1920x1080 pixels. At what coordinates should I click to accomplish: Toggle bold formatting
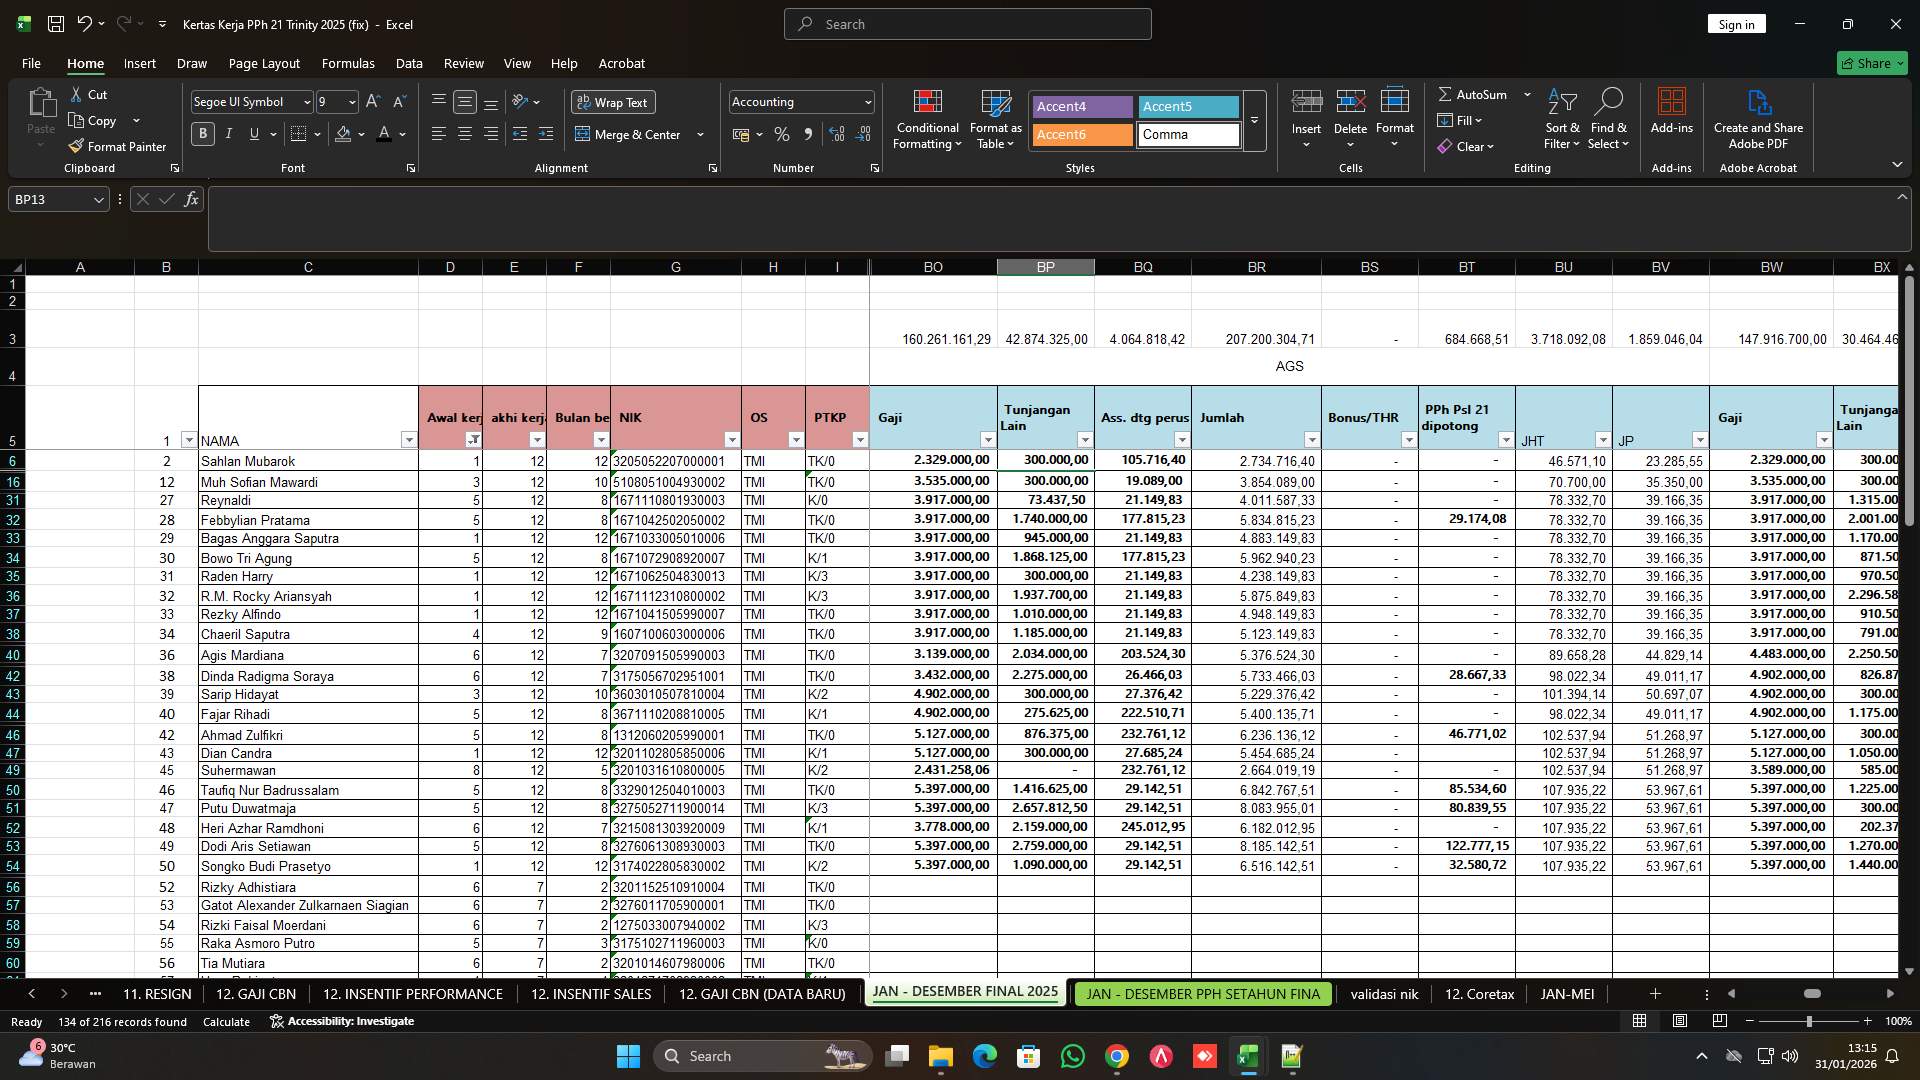(203, 133)
